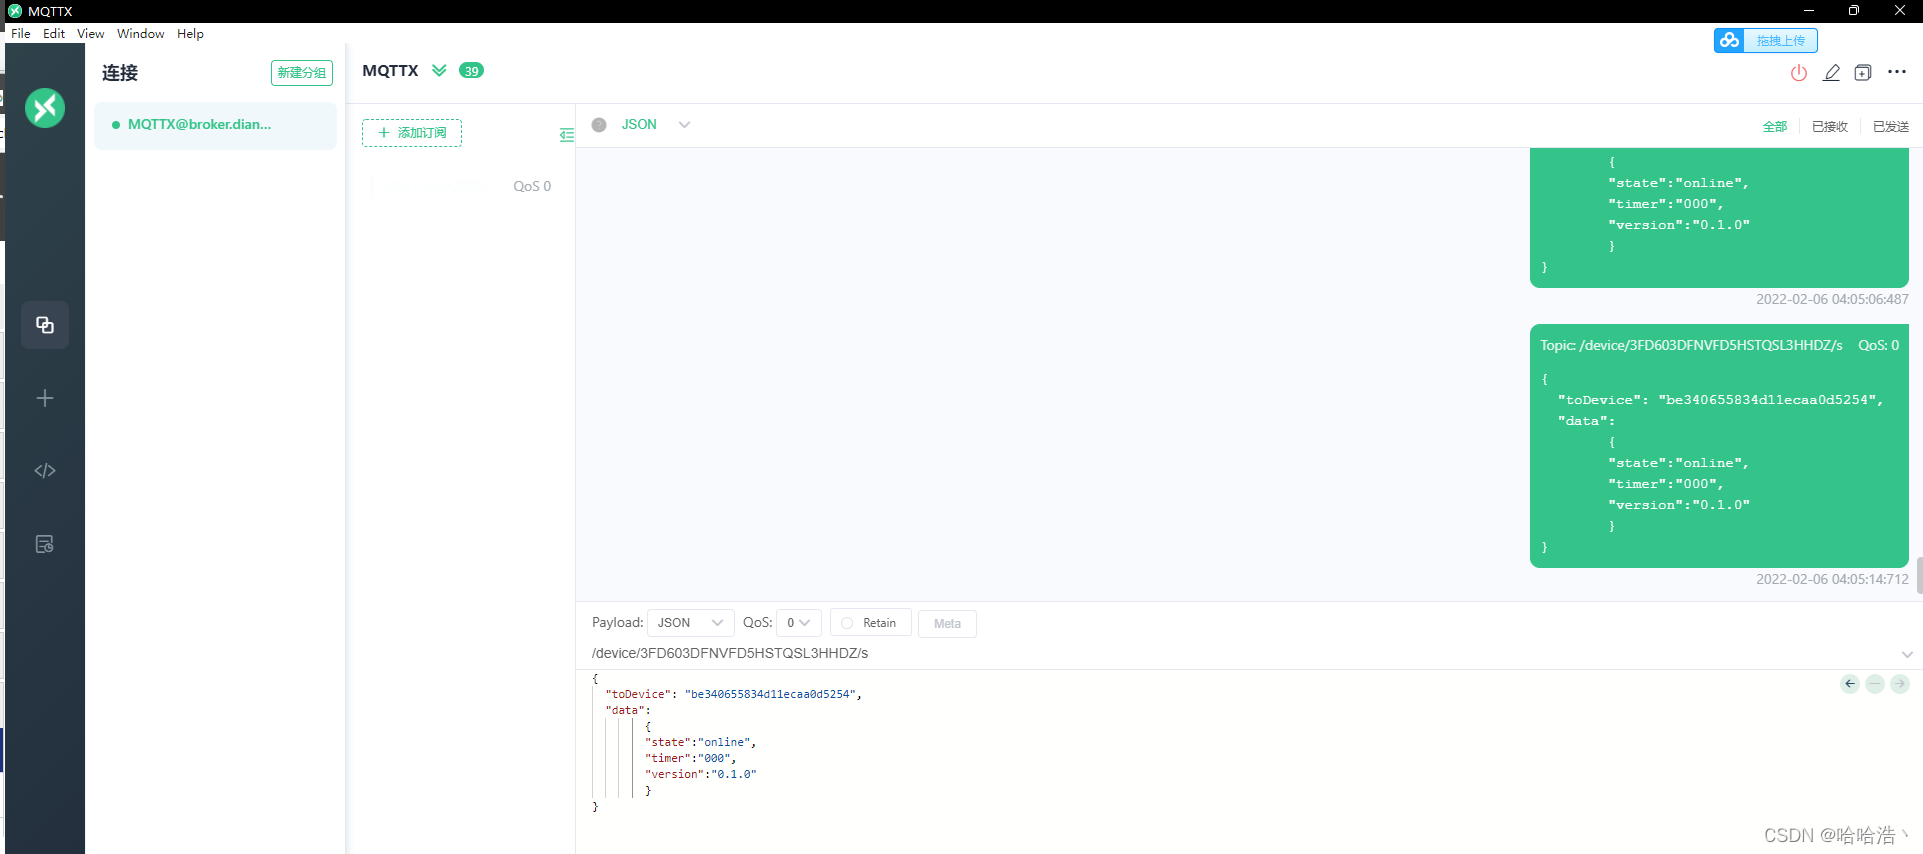The width and height of the screenshot is (1923, 854).
Task: Click the plus icon for new connection
Action: [45, 398]
